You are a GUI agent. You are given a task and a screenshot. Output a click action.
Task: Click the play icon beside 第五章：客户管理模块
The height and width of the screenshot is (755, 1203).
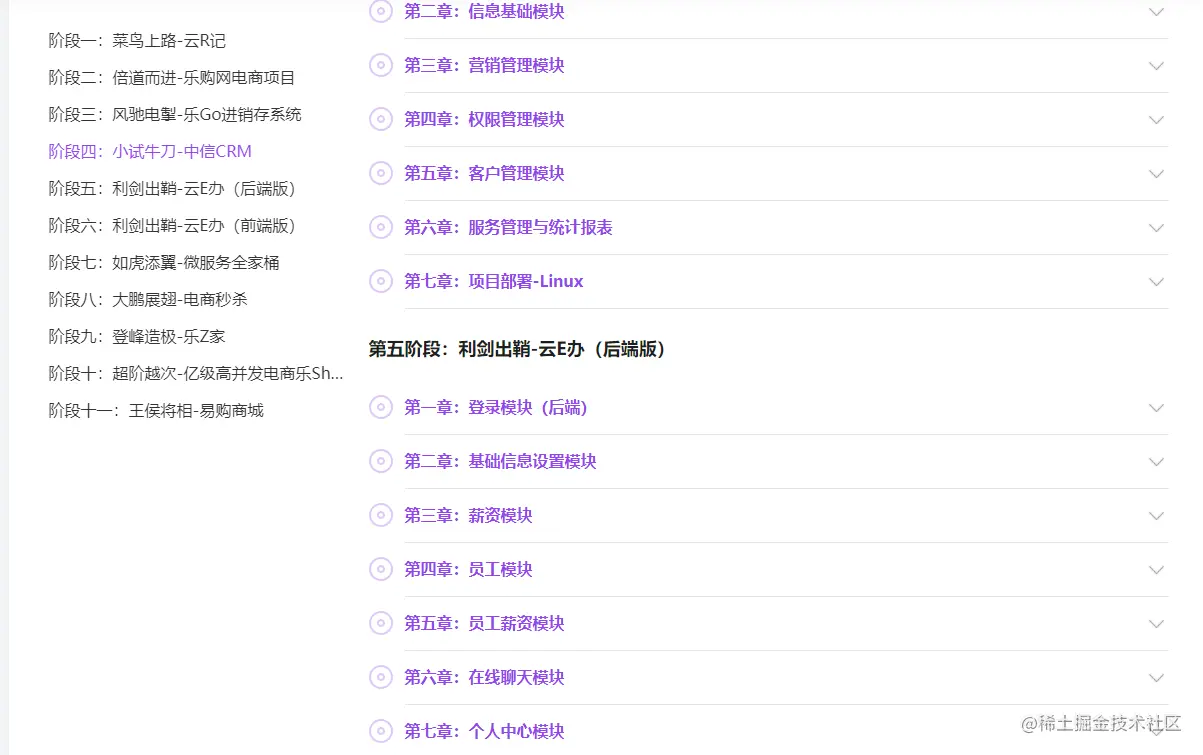[x=381, y=173]
